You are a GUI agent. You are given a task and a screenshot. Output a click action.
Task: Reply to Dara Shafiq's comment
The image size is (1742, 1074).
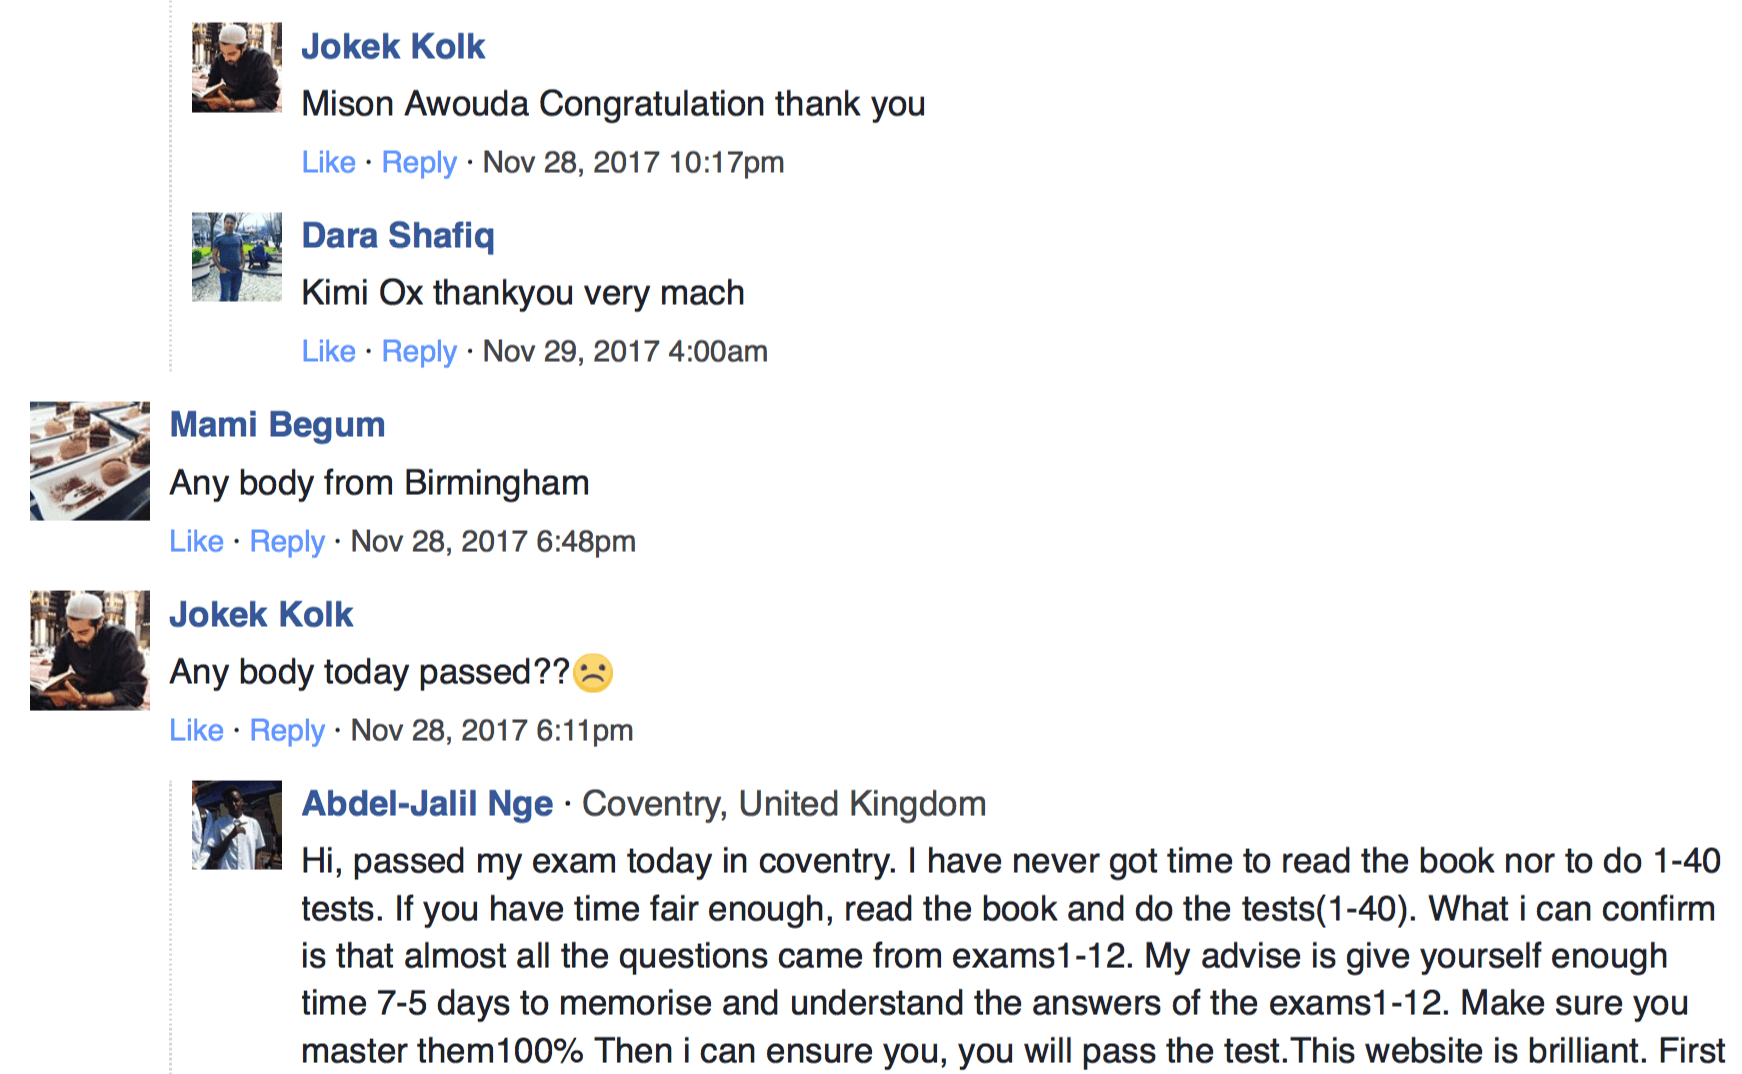click(419, 351)
